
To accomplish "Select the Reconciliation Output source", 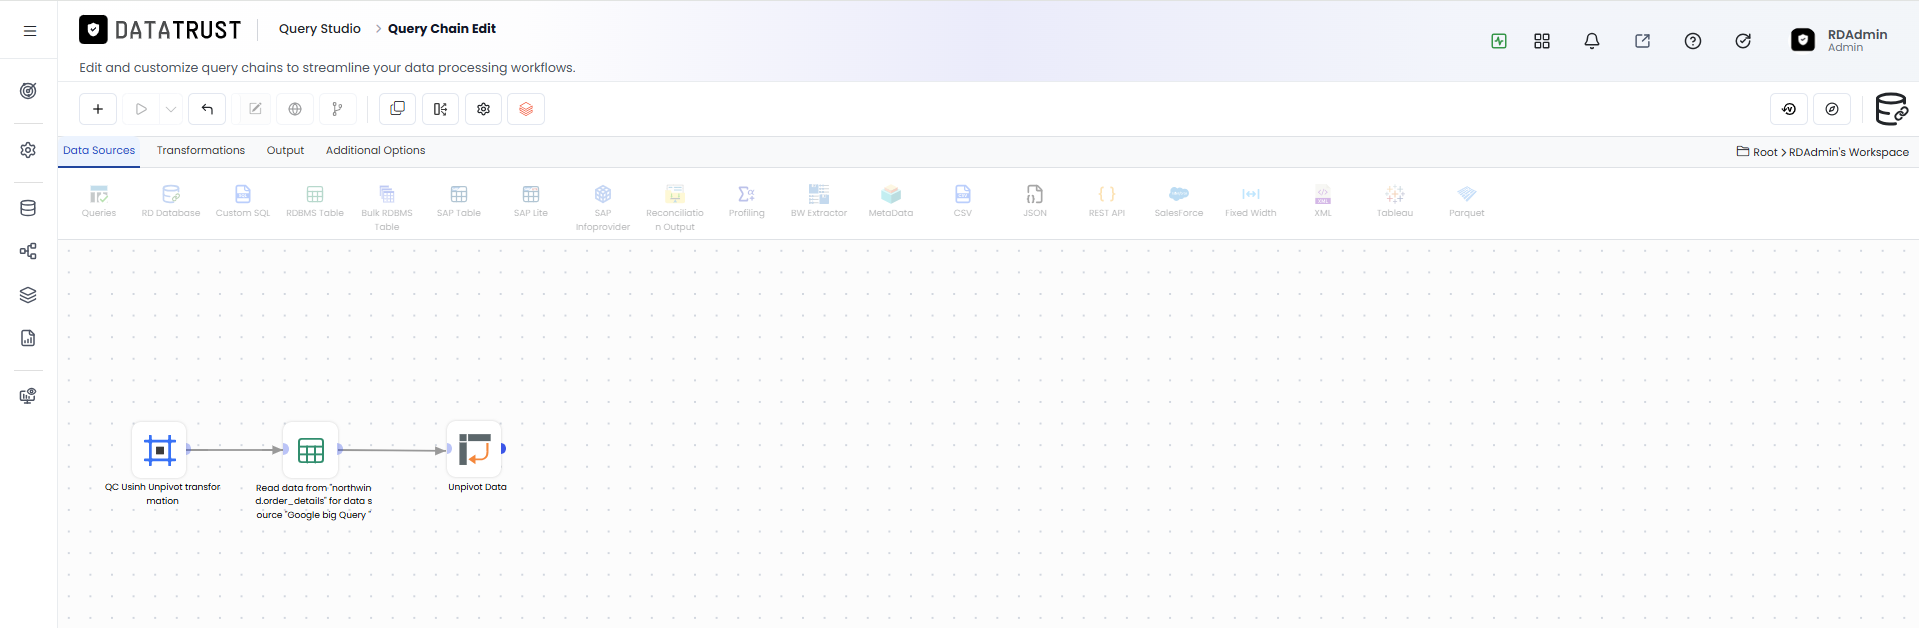I will [675, 208].
